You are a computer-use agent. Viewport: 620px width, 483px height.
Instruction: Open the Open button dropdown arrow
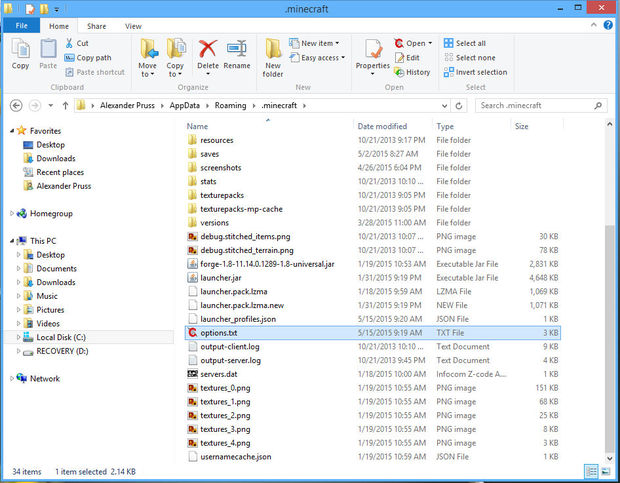tap(430, 43)
